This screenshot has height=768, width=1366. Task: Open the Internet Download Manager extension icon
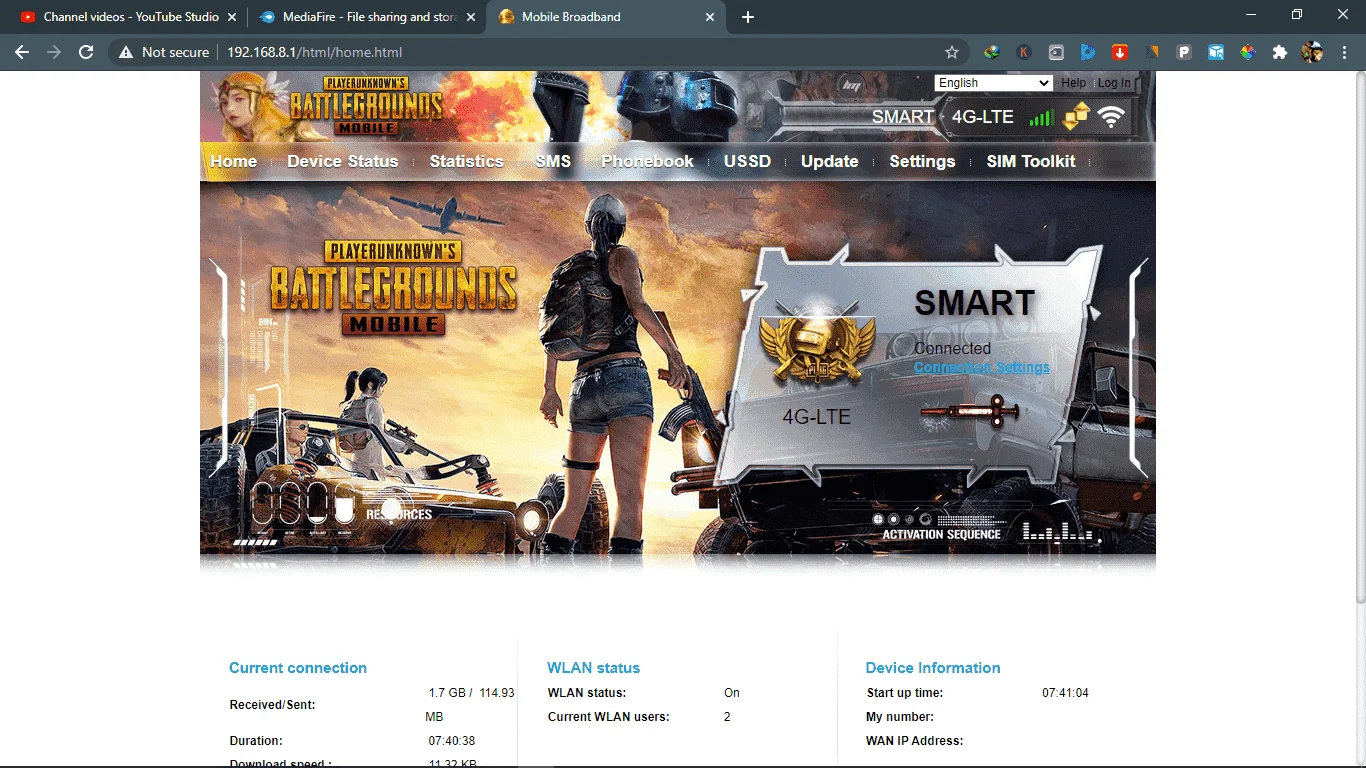click(992, 52)
